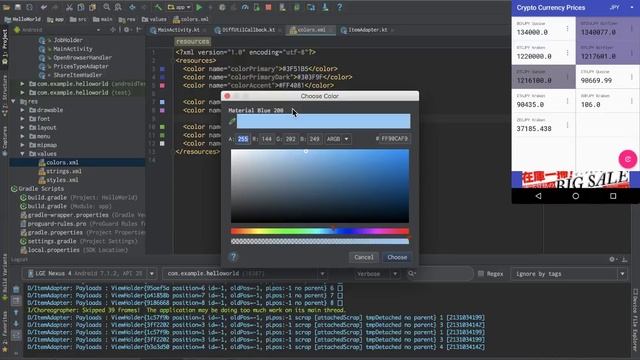640x360 pixels.
Task: Expand the drawable folder
Action: 22,110
